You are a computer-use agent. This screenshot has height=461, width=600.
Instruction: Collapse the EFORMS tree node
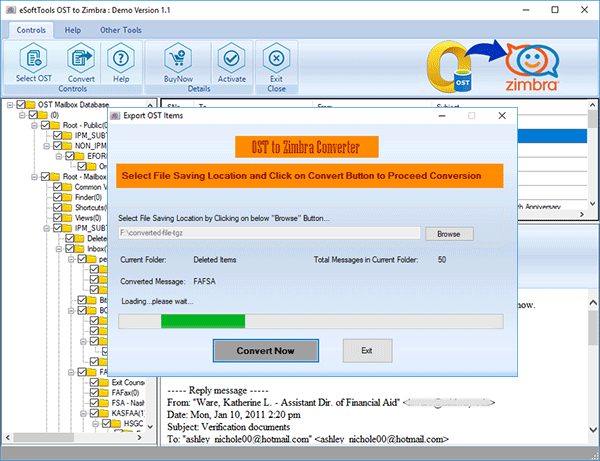pyautogui.click(x=59, y=156)
